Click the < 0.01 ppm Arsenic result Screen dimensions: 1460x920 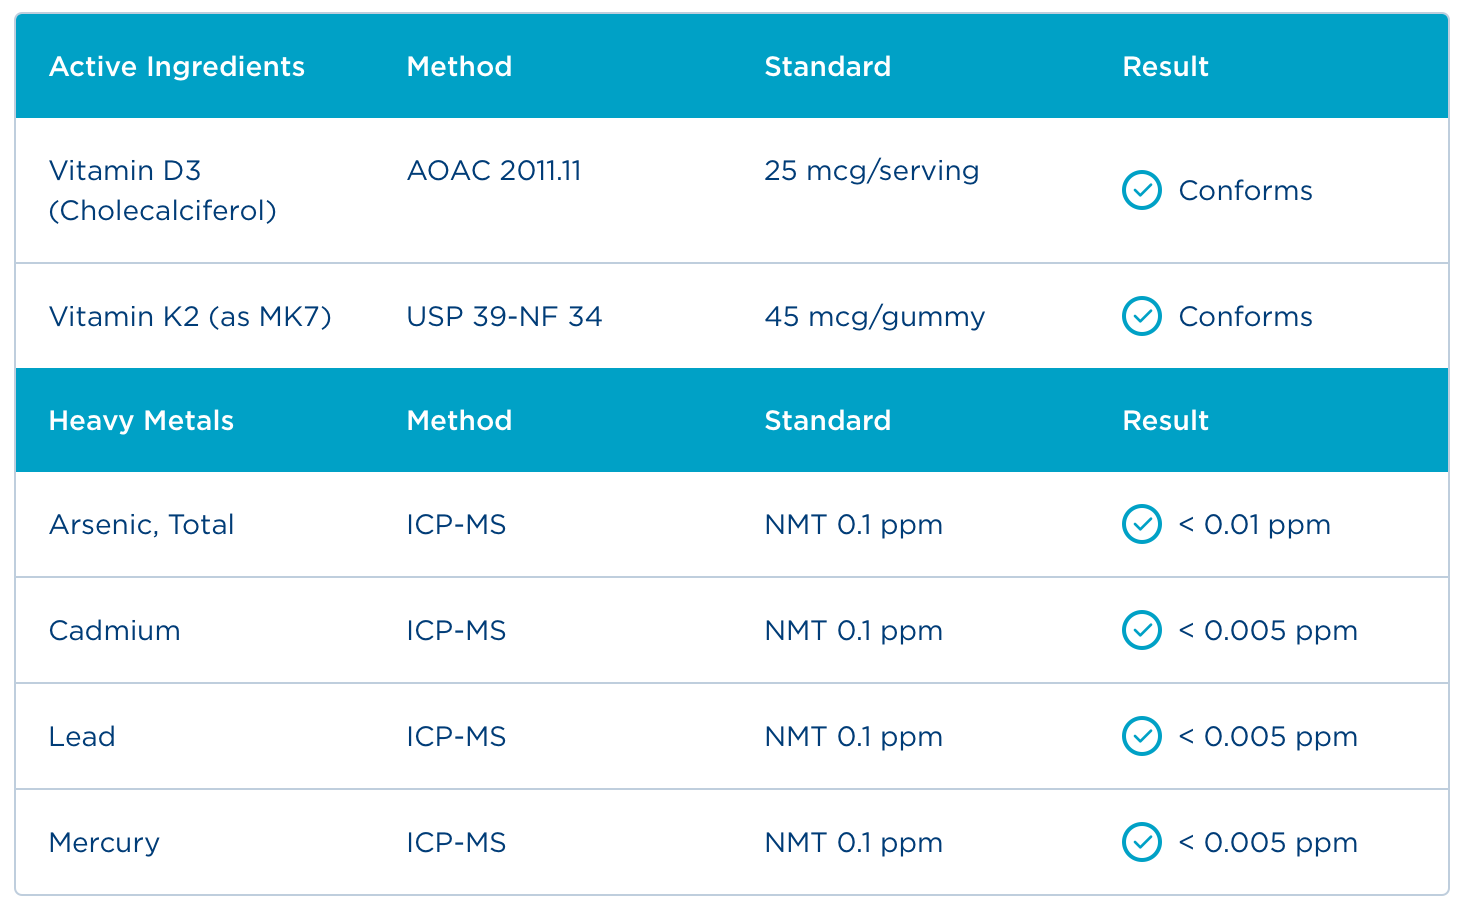tap(1254, 524)
